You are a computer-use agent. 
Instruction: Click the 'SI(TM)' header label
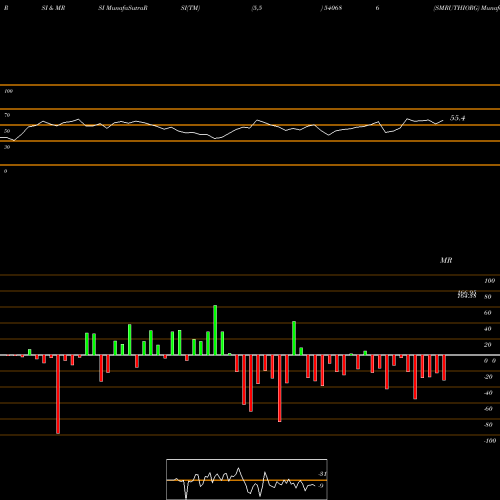click(190, 8)
